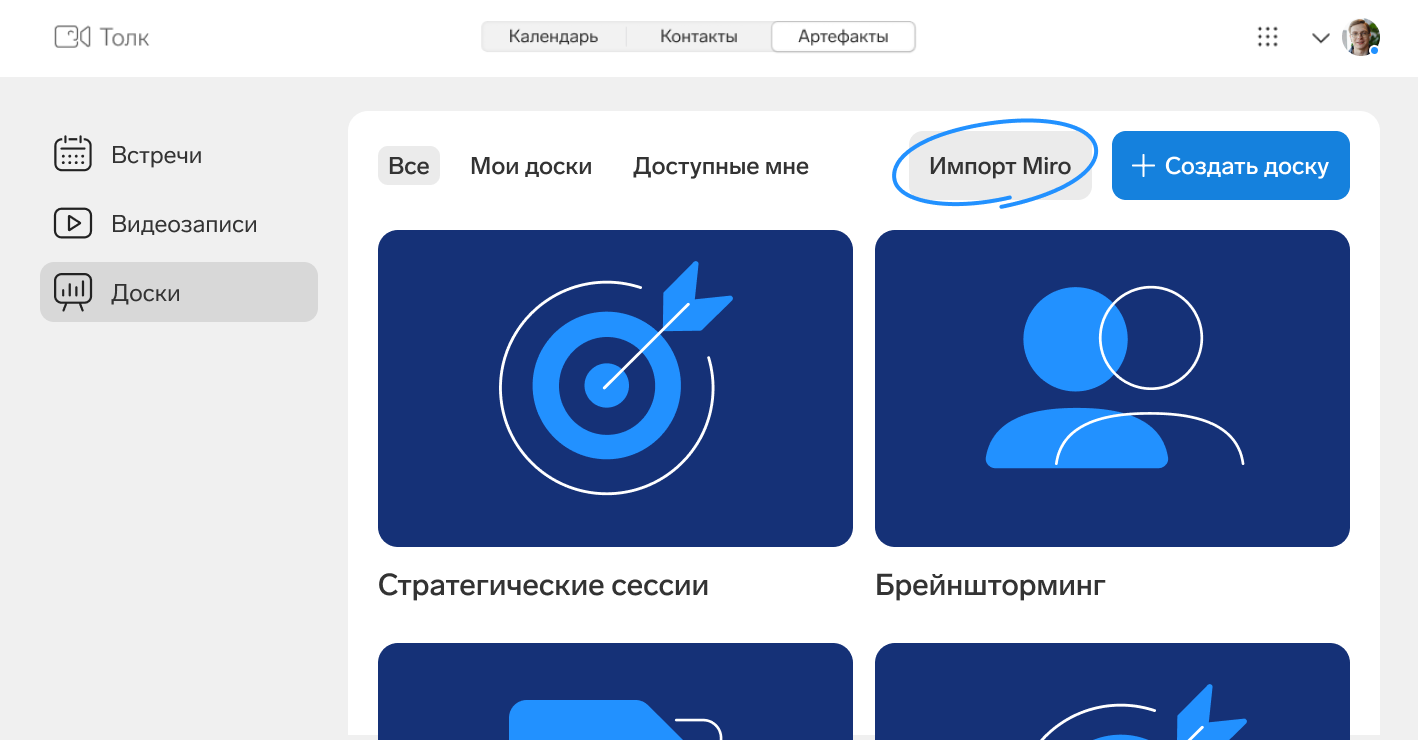
Task: Open the Стратегические сессии board thumbnail
Action: click(x=615, y=388)
